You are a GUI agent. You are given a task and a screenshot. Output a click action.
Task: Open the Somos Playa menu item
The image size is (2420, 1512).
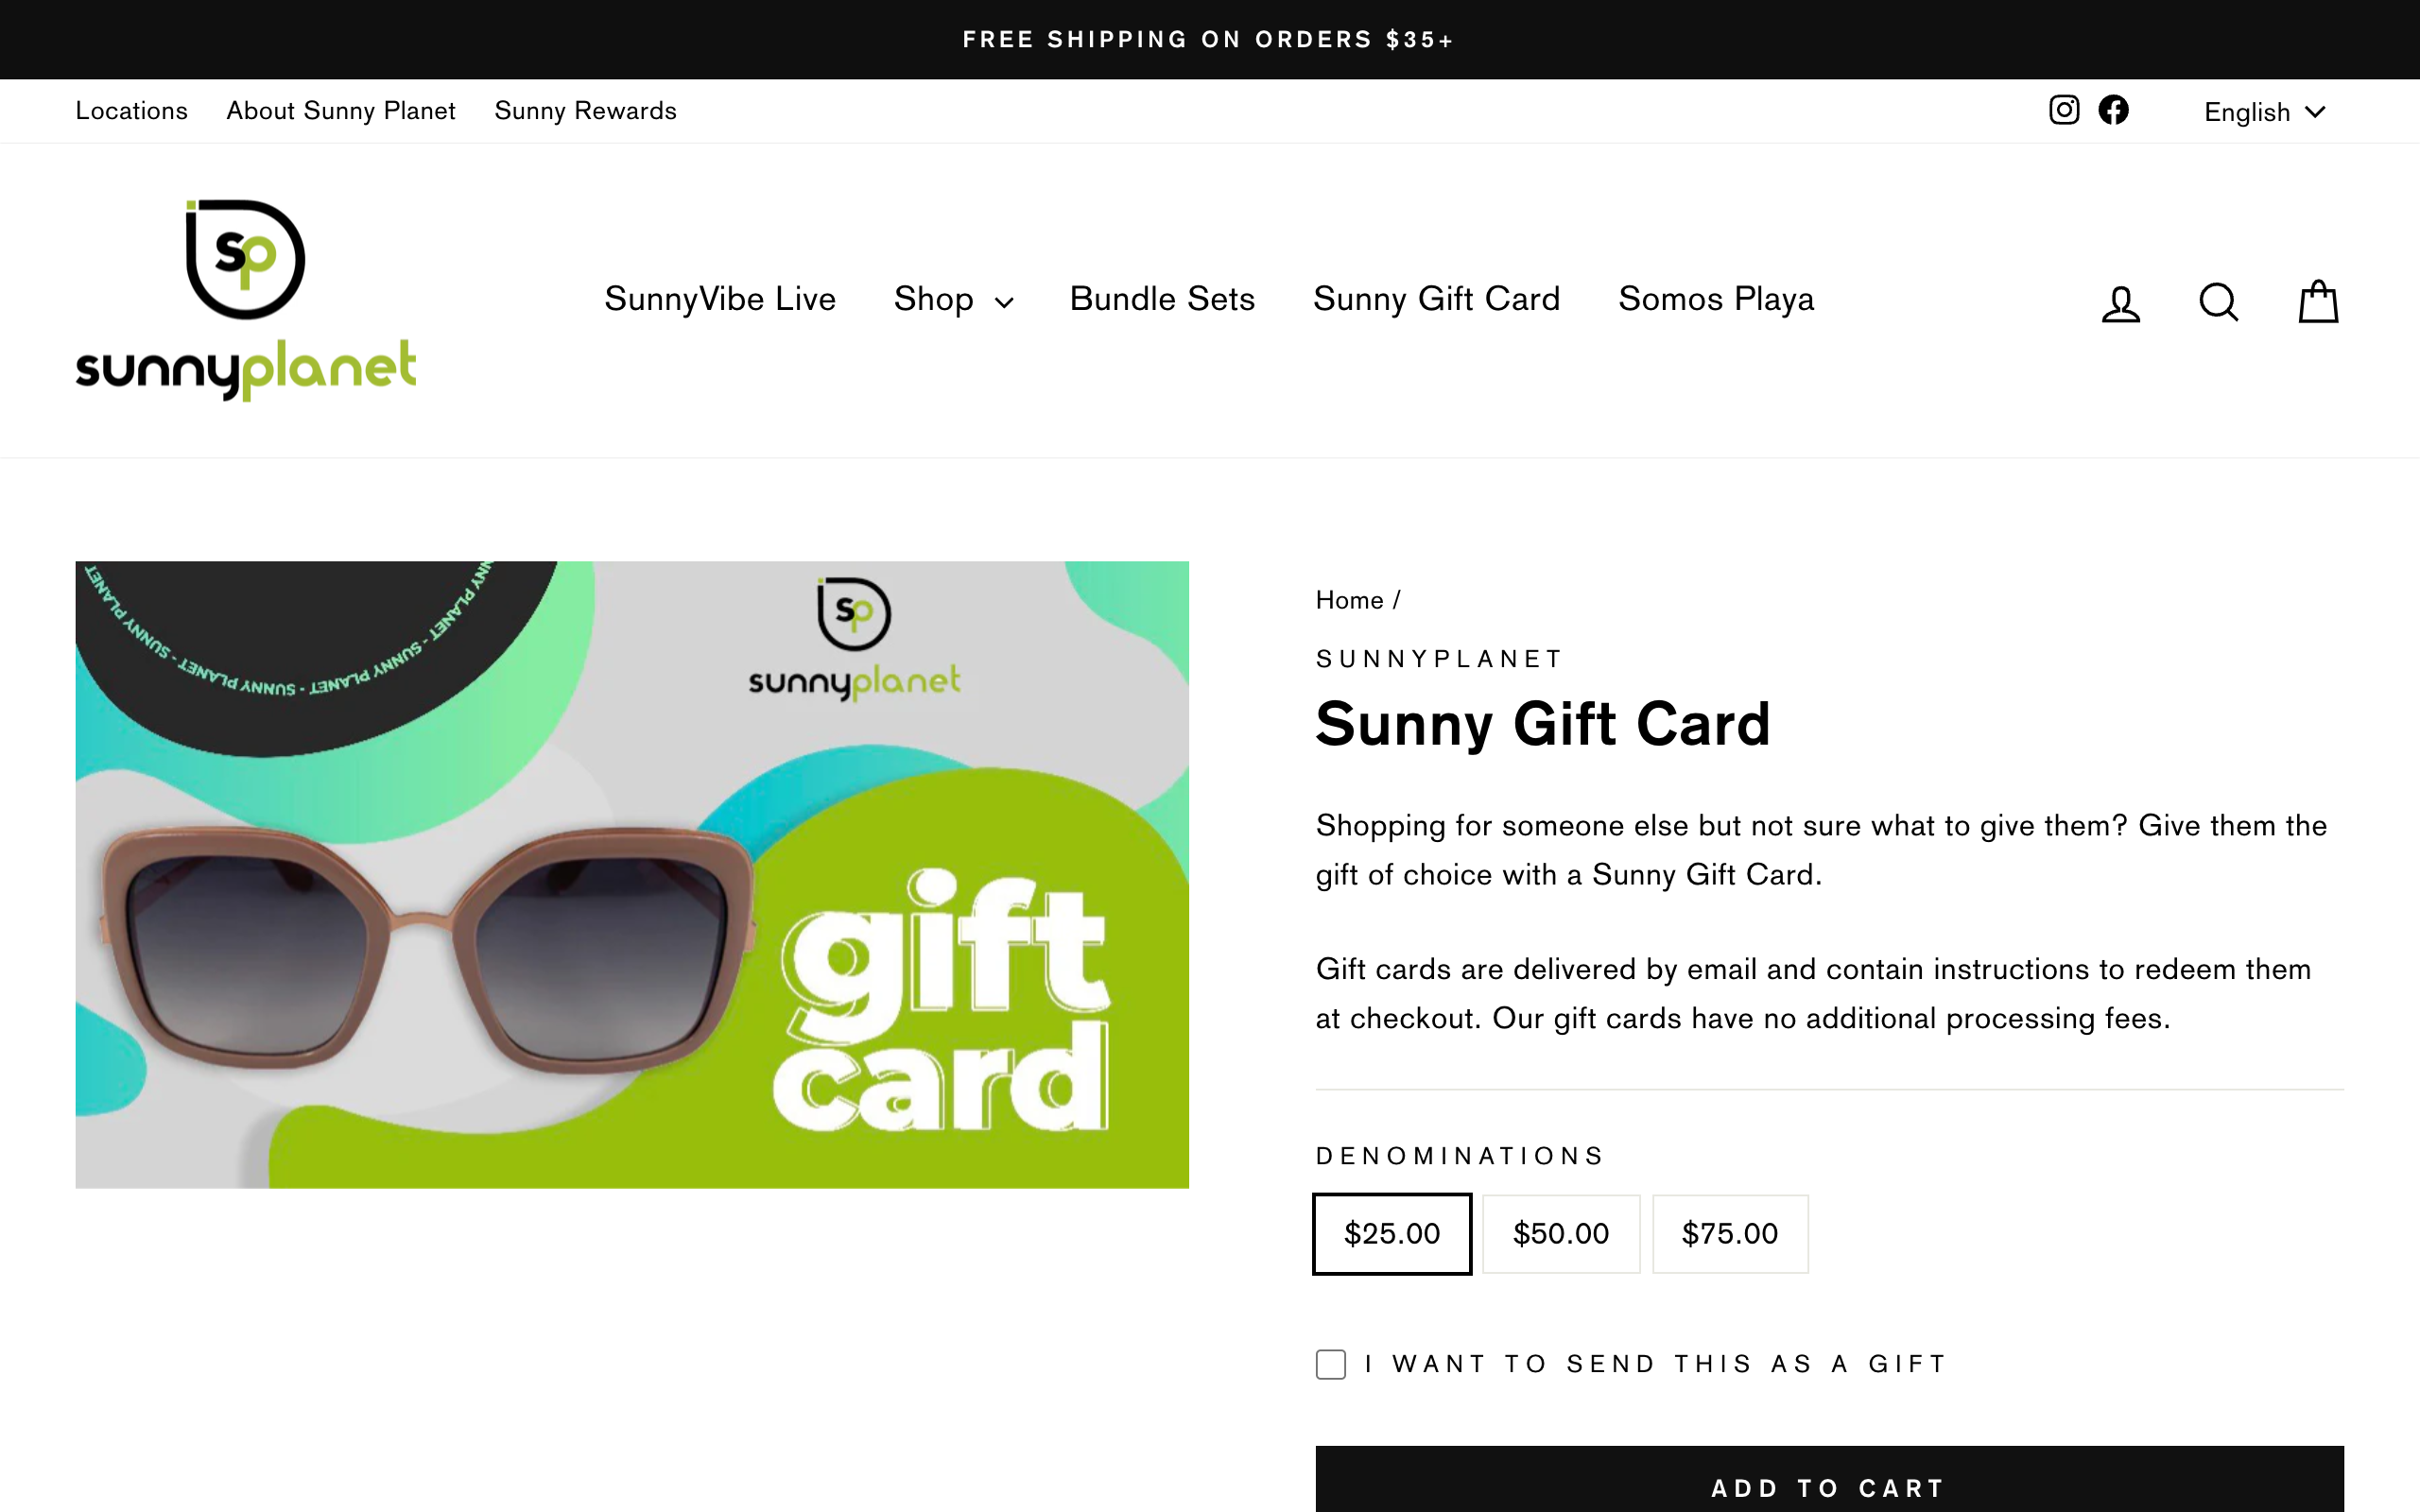coord(1715,300)
